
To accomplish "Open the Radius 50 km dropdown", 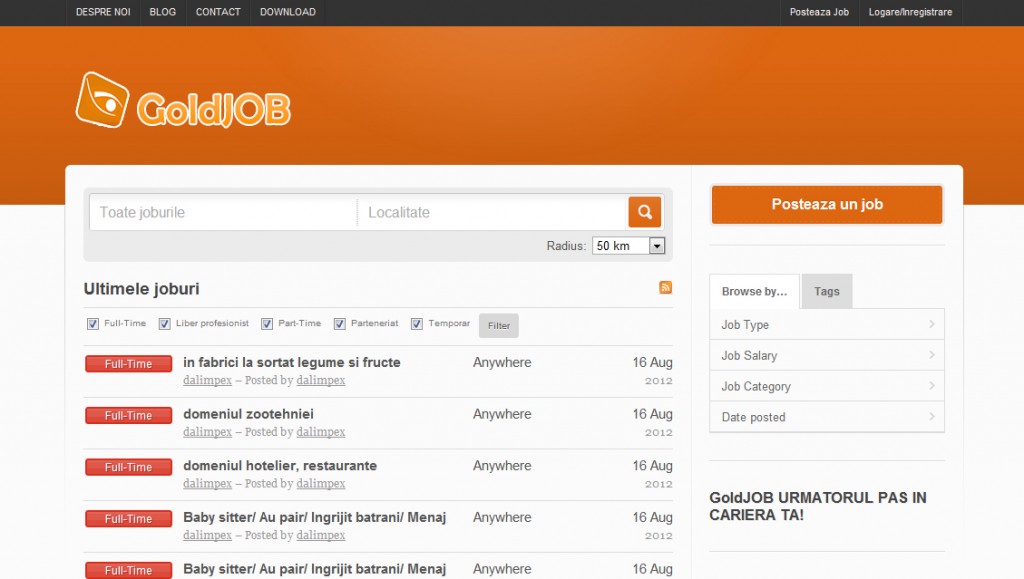I will [x=628, y=246].
